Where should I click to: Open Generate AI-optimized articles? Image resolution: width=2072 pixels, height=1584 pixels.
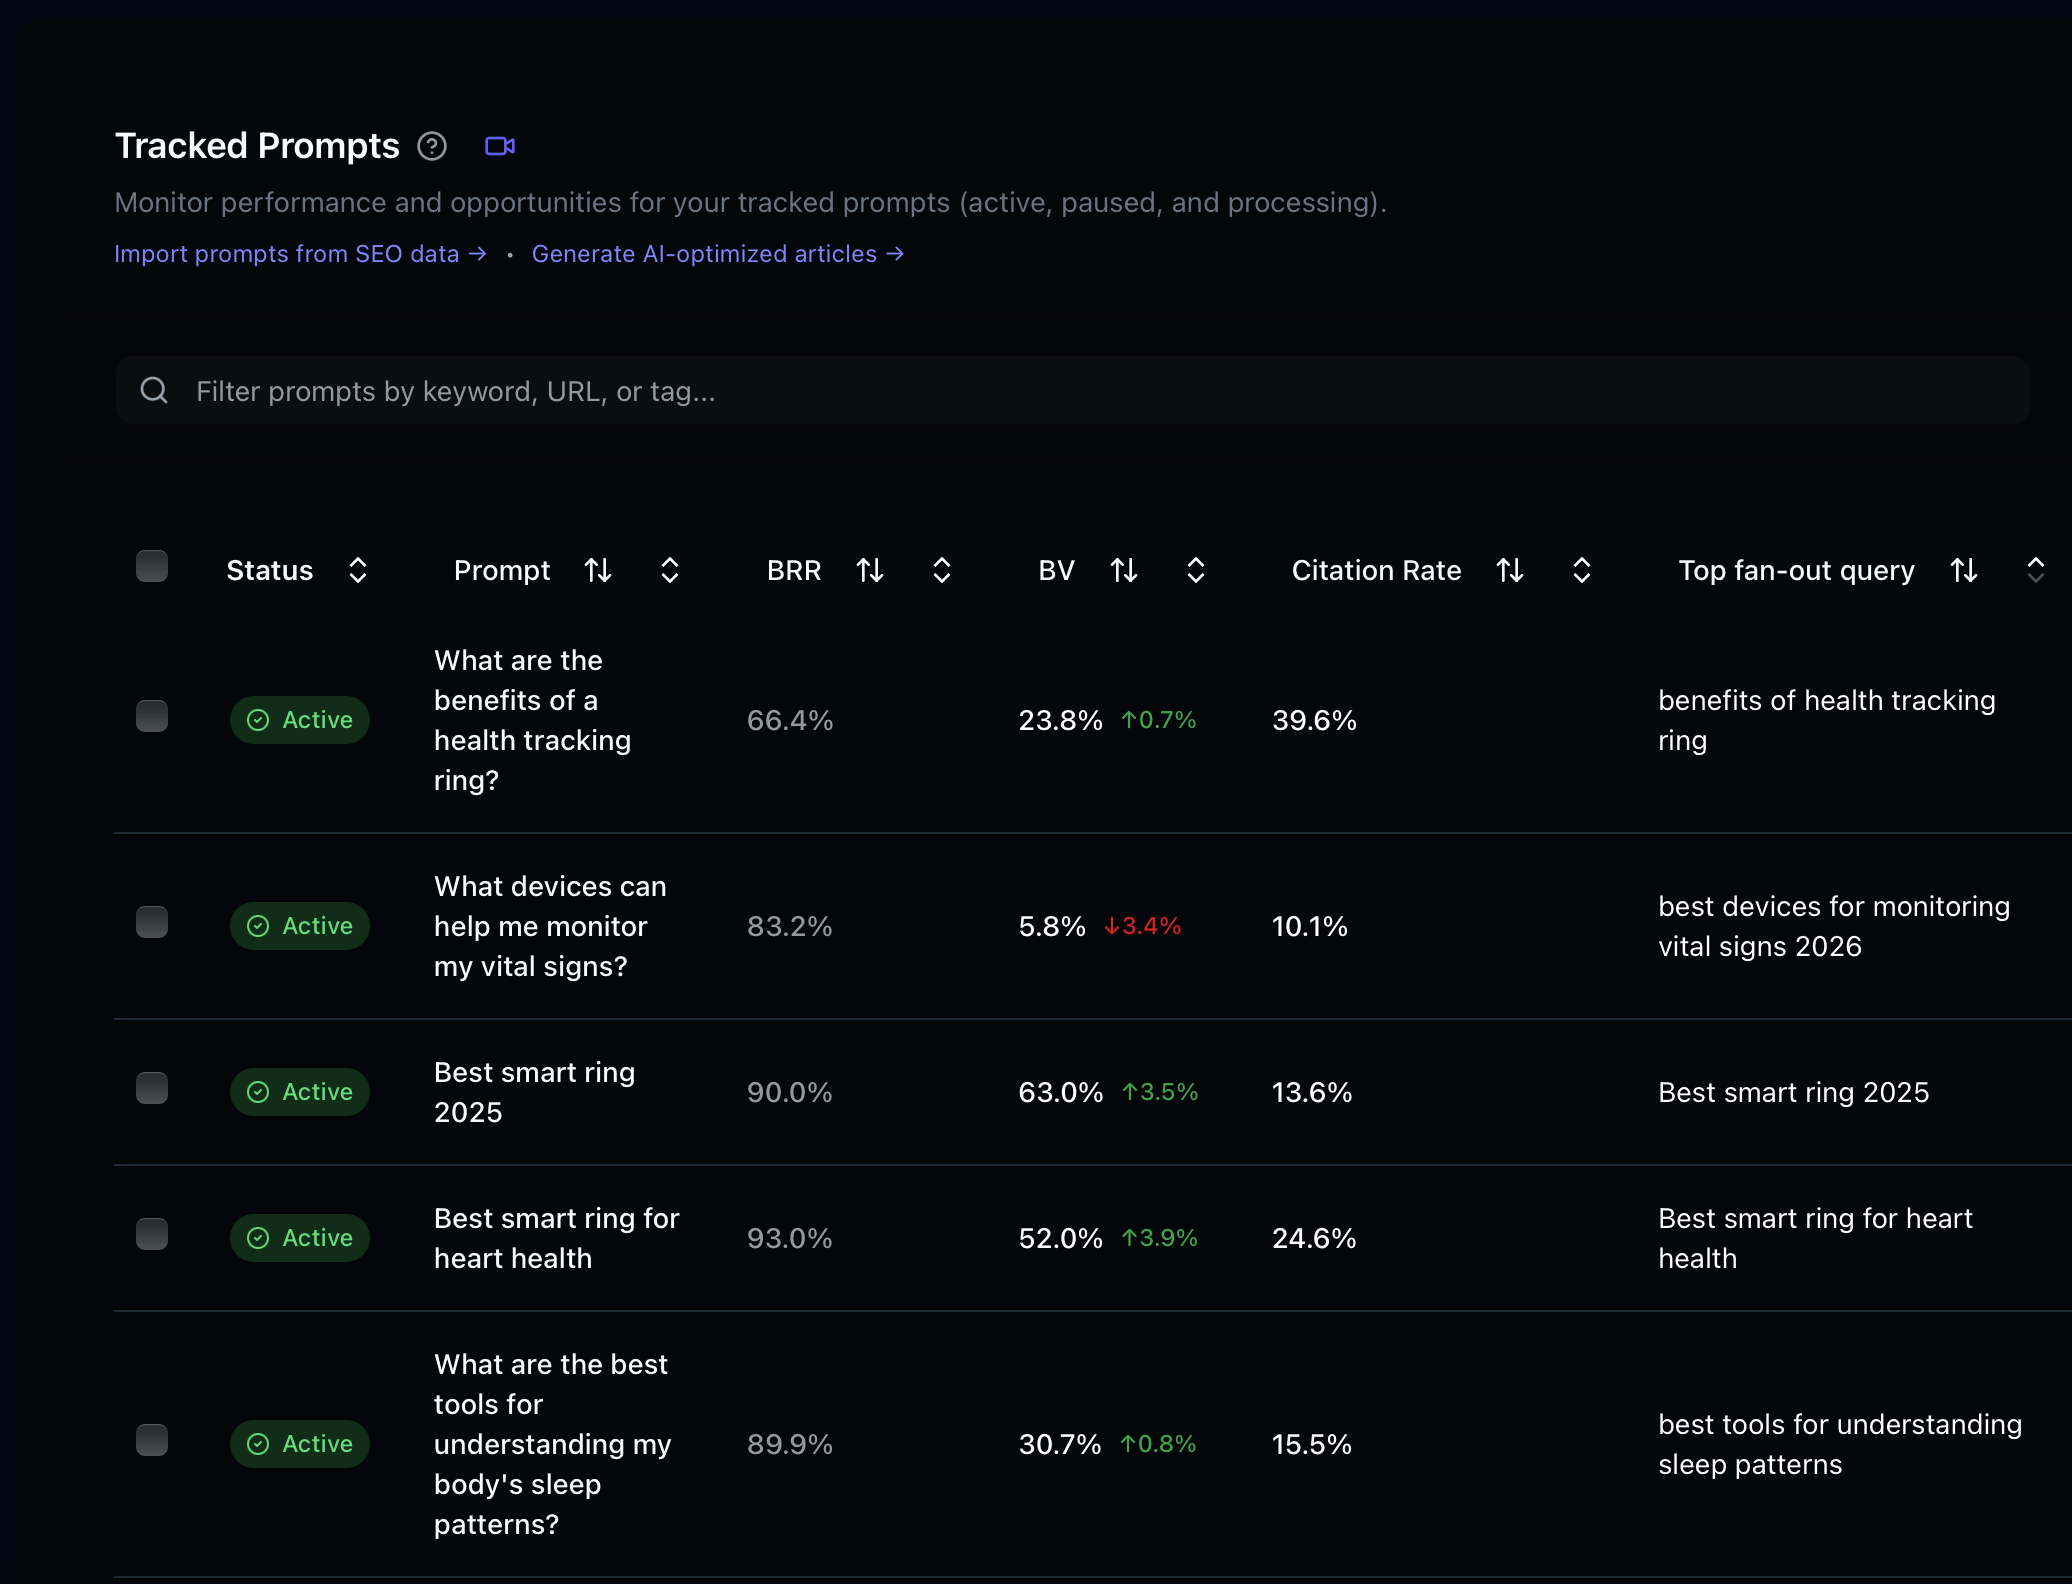click(x=717, y=254)
